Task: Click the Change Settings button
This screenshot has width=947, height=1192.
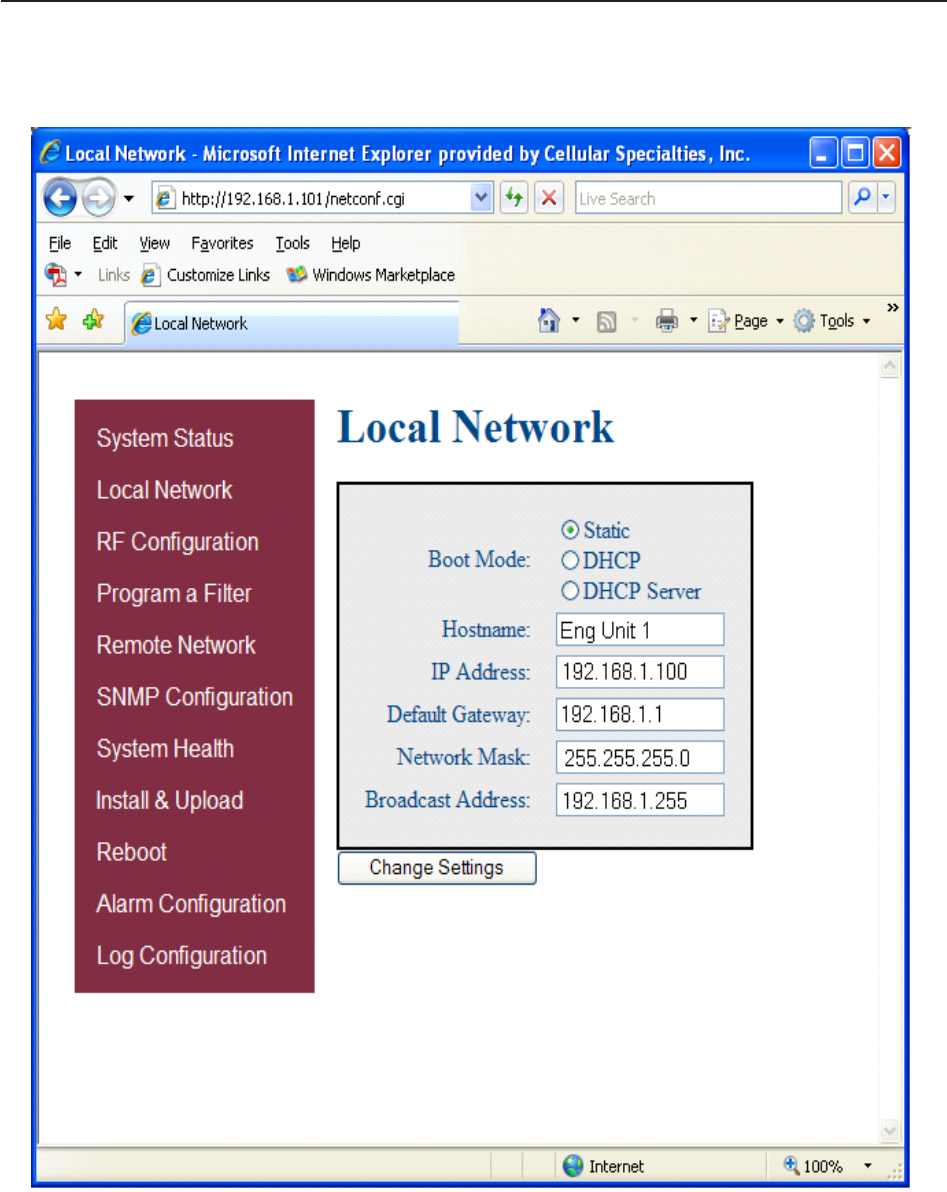Action: 437,867
